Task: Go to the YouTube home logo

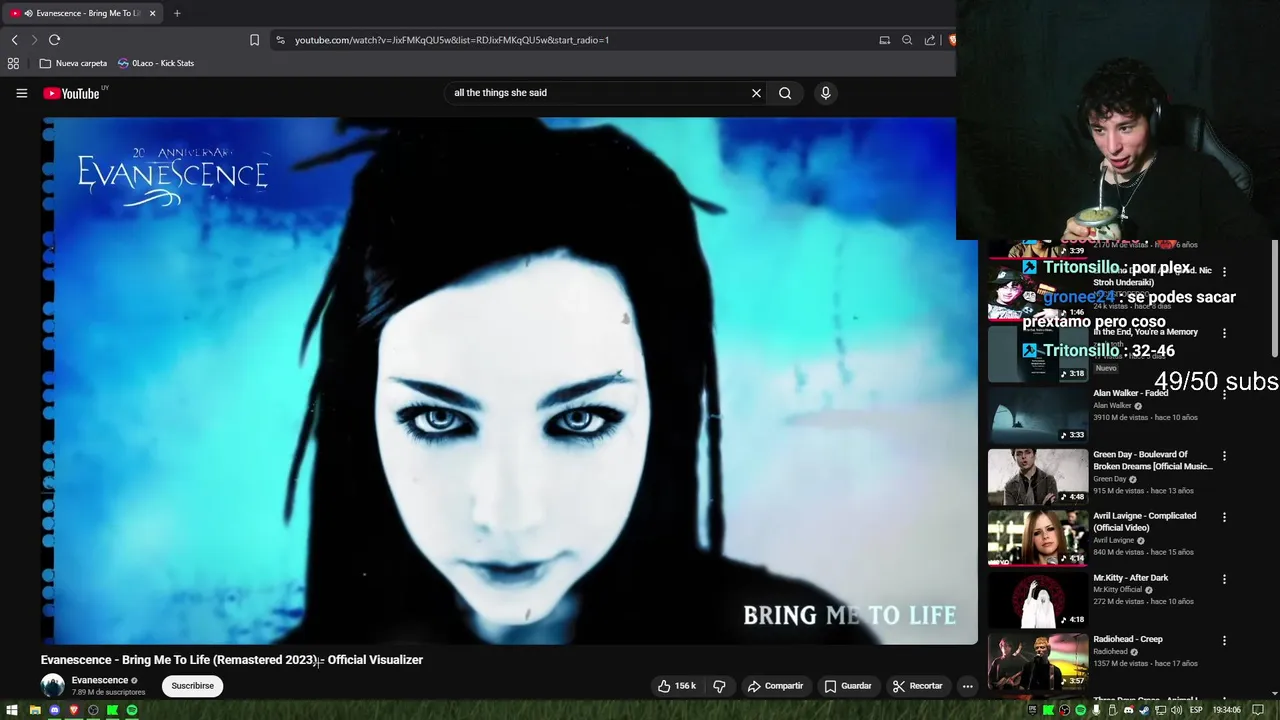Action: [73, 93]
